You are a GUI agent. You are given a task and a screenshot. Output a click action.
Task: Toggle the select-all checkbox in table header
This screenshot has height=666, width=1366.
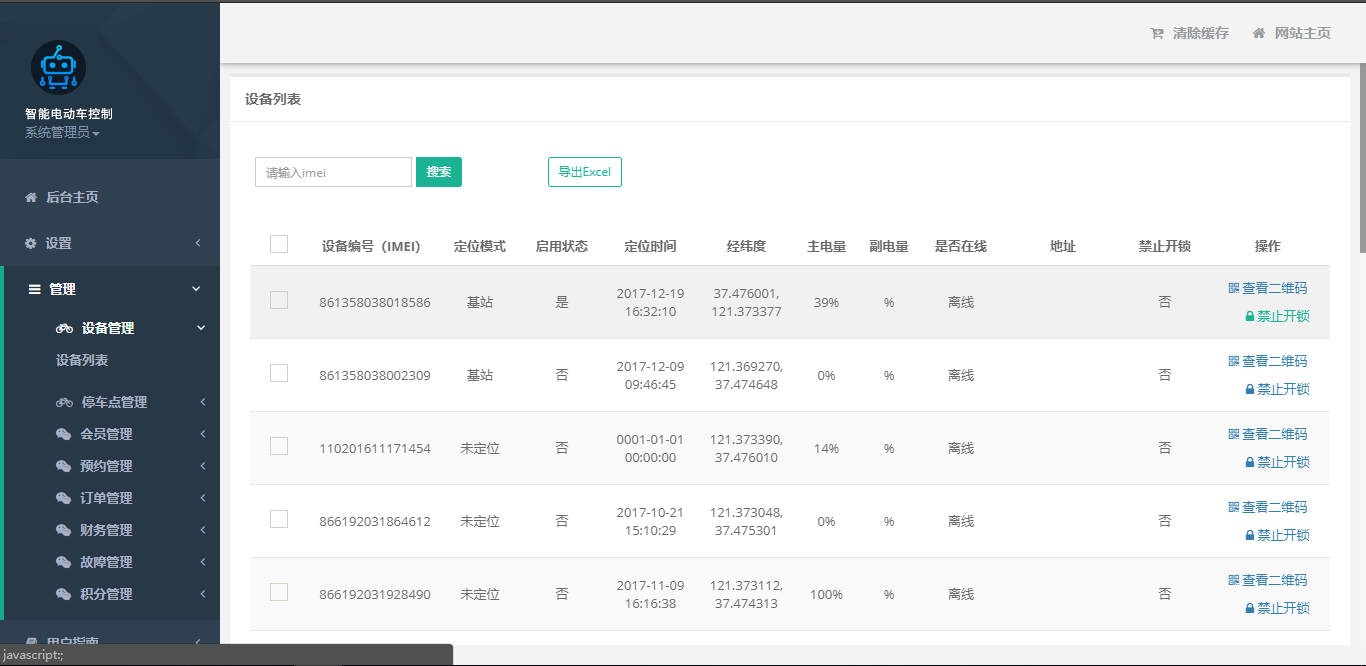click(x=279, y=244)
